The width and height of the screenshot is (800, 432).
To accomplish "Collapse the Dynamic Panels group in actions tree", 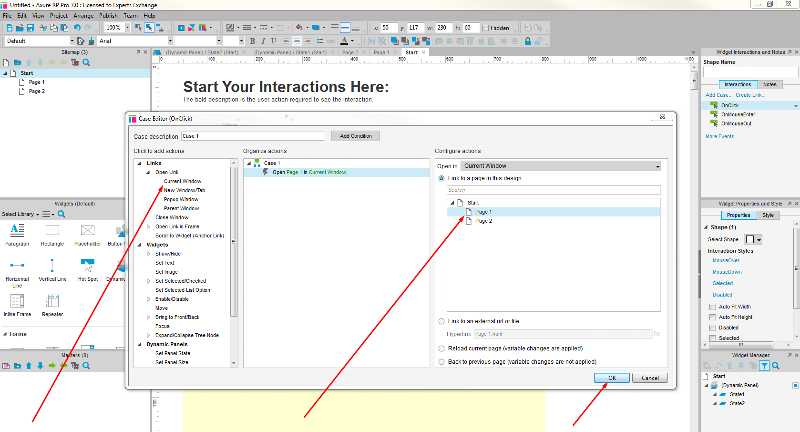I will point(140,344).
